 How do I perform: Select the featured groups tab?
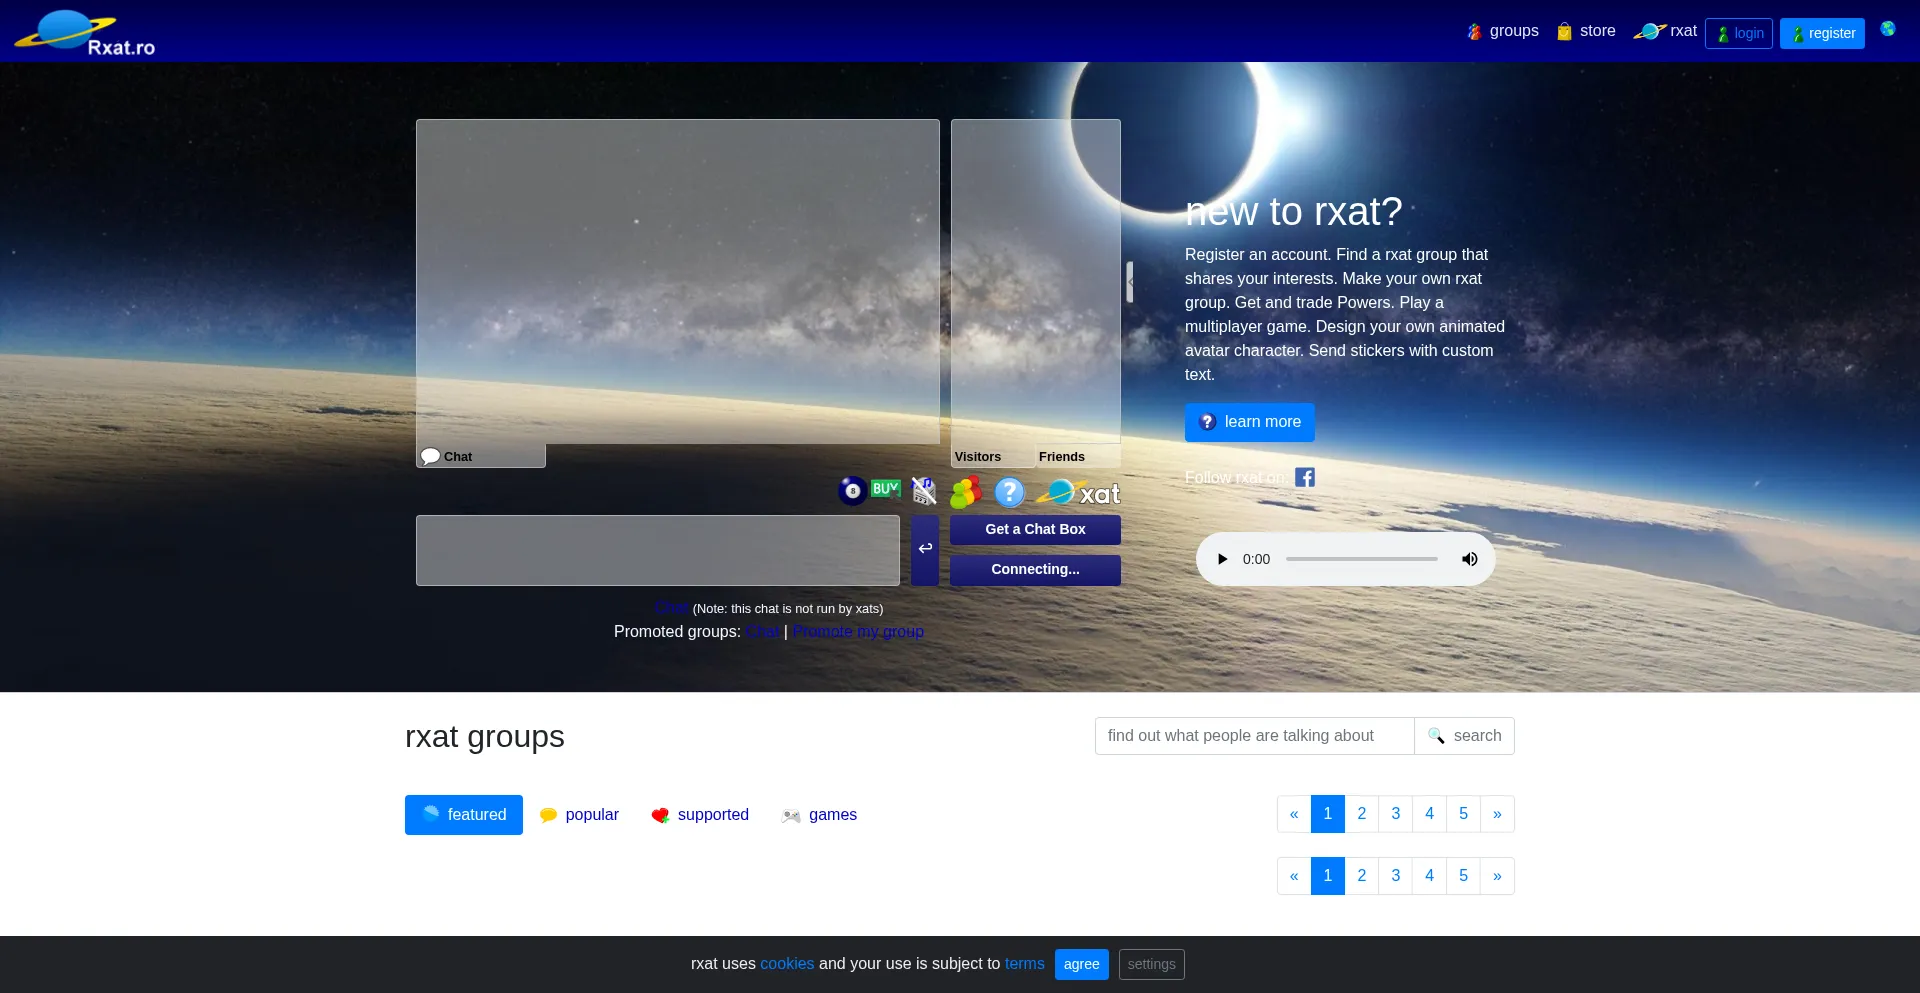[464, 815]
